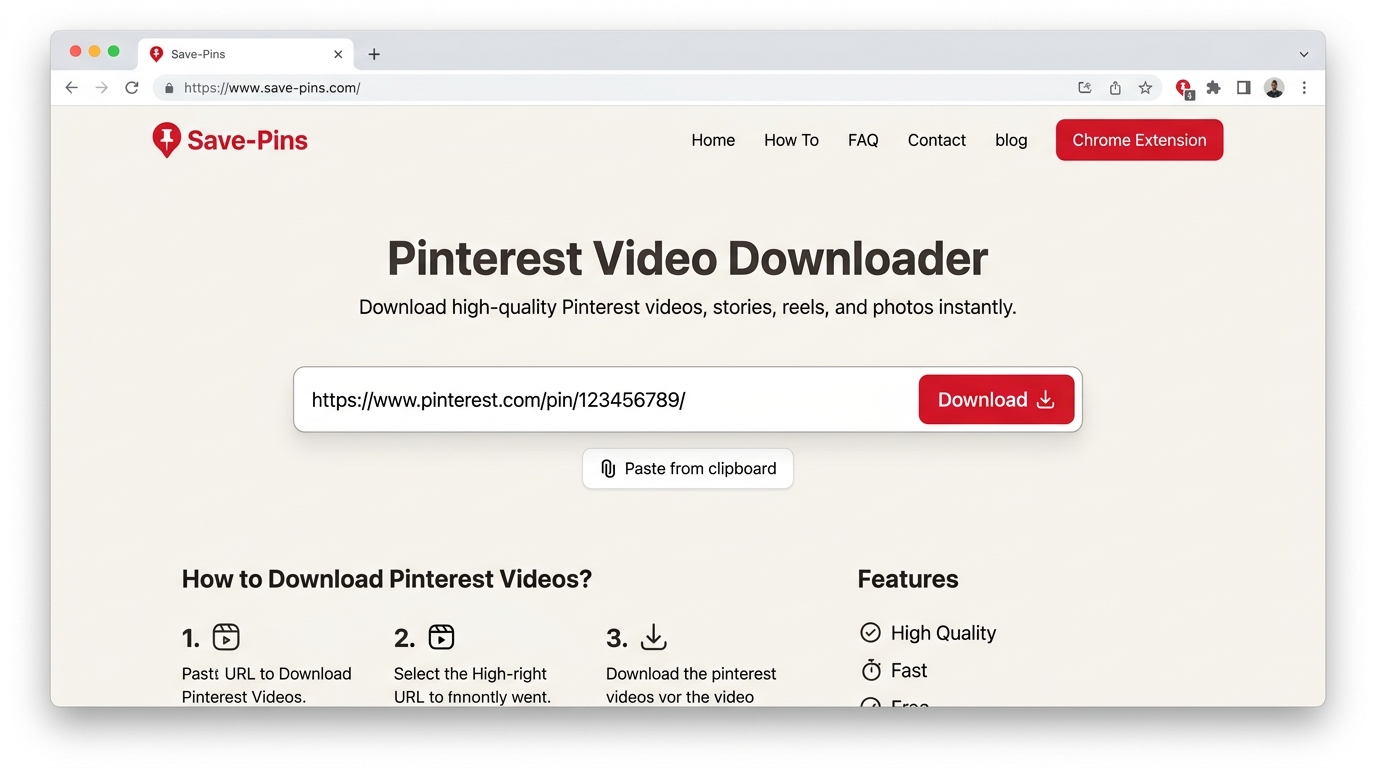The height and width of the screenshot is (768, 1376).
Task: Open the FAQ nav link
Action: coord(863,140)
